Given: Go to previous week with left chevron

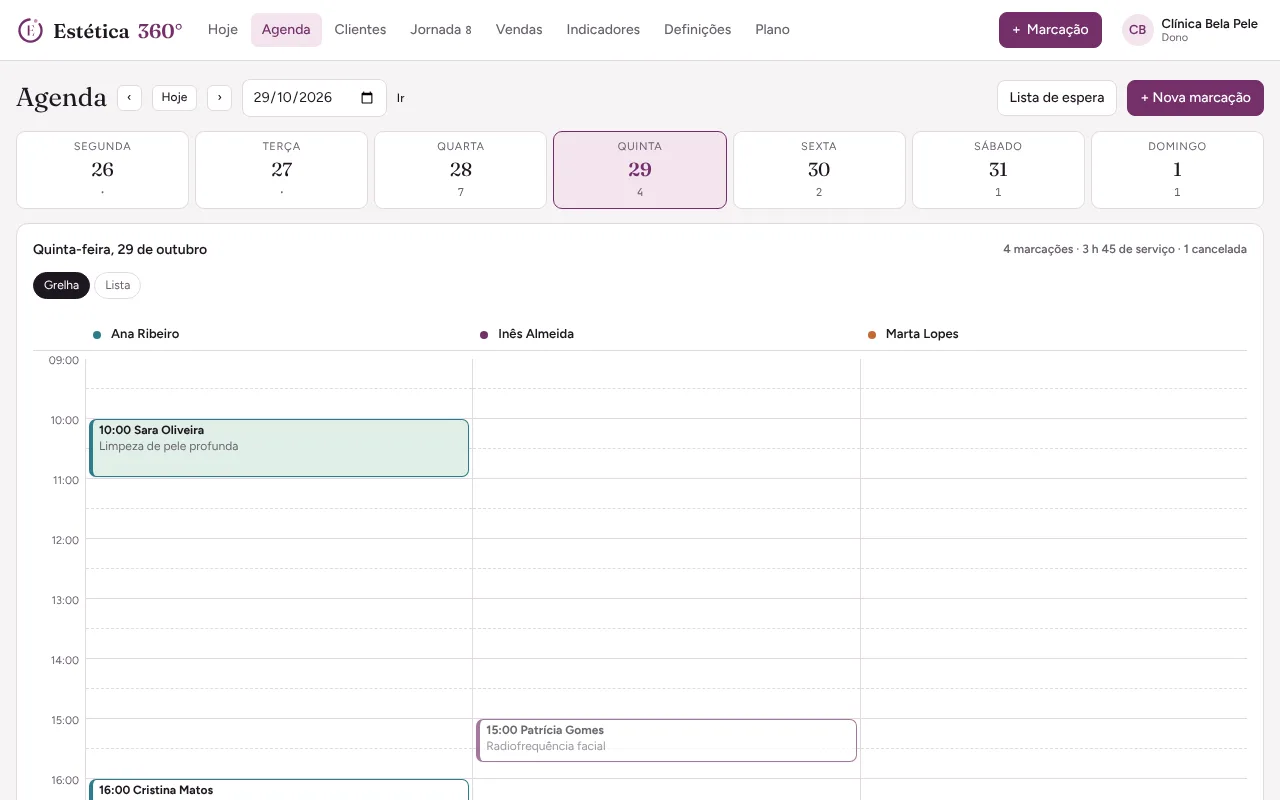Looking at the screenshot, I should (129, 98).
